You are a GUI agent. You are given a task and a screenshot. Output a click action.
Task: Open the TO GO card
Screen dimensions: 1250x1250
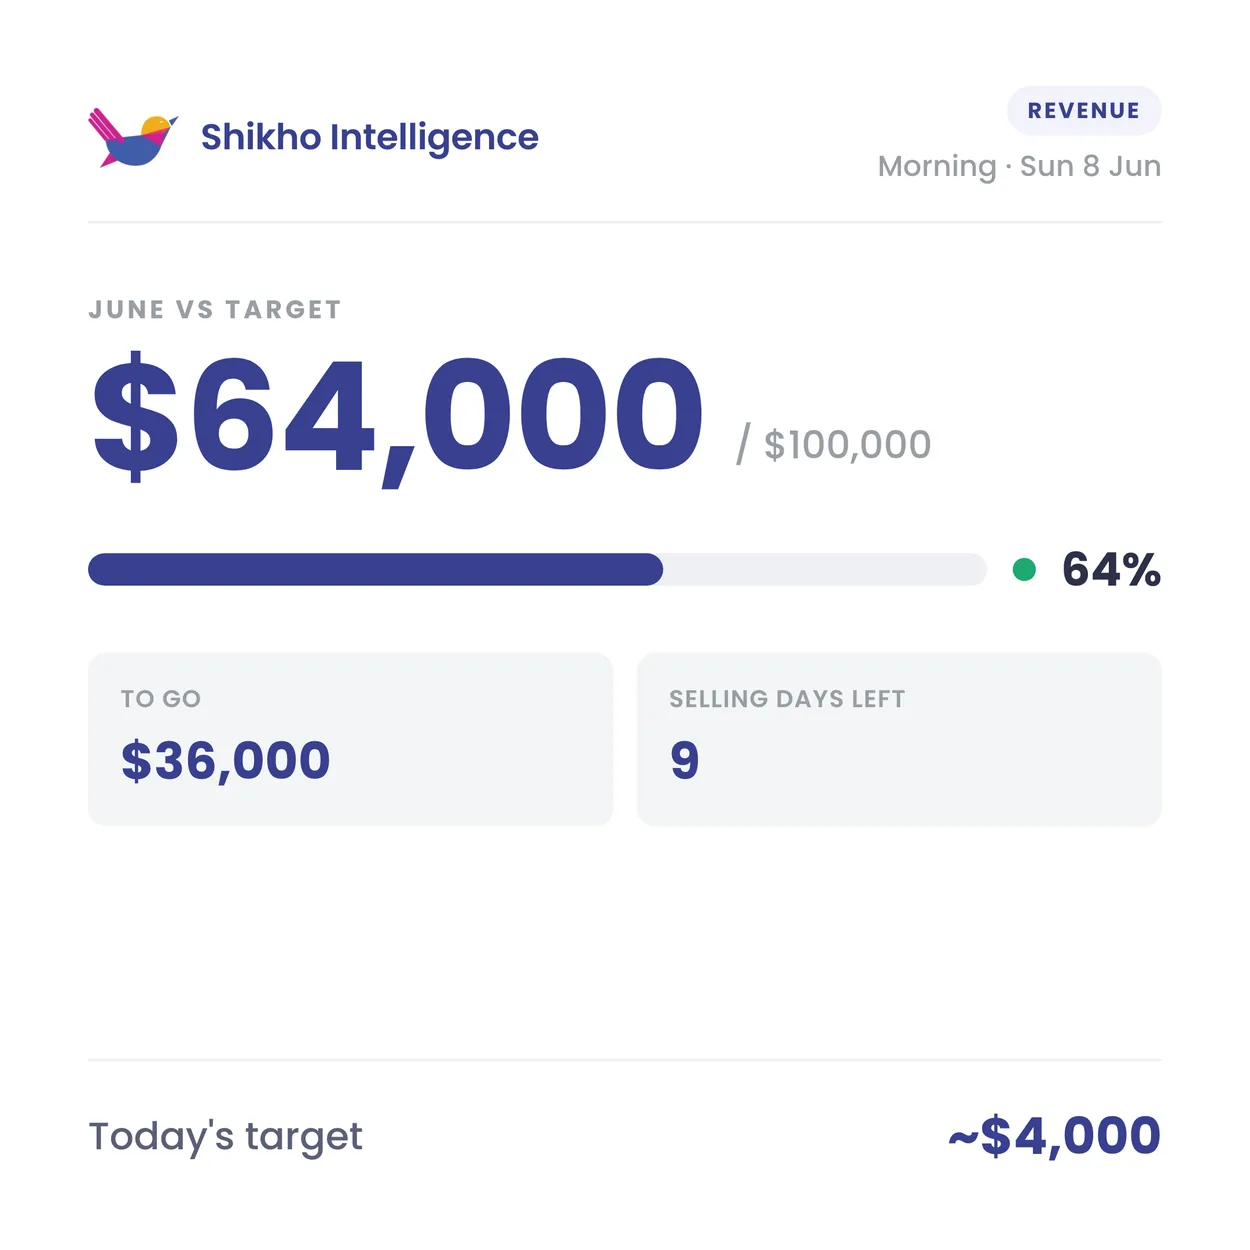[x=350, y=739]
